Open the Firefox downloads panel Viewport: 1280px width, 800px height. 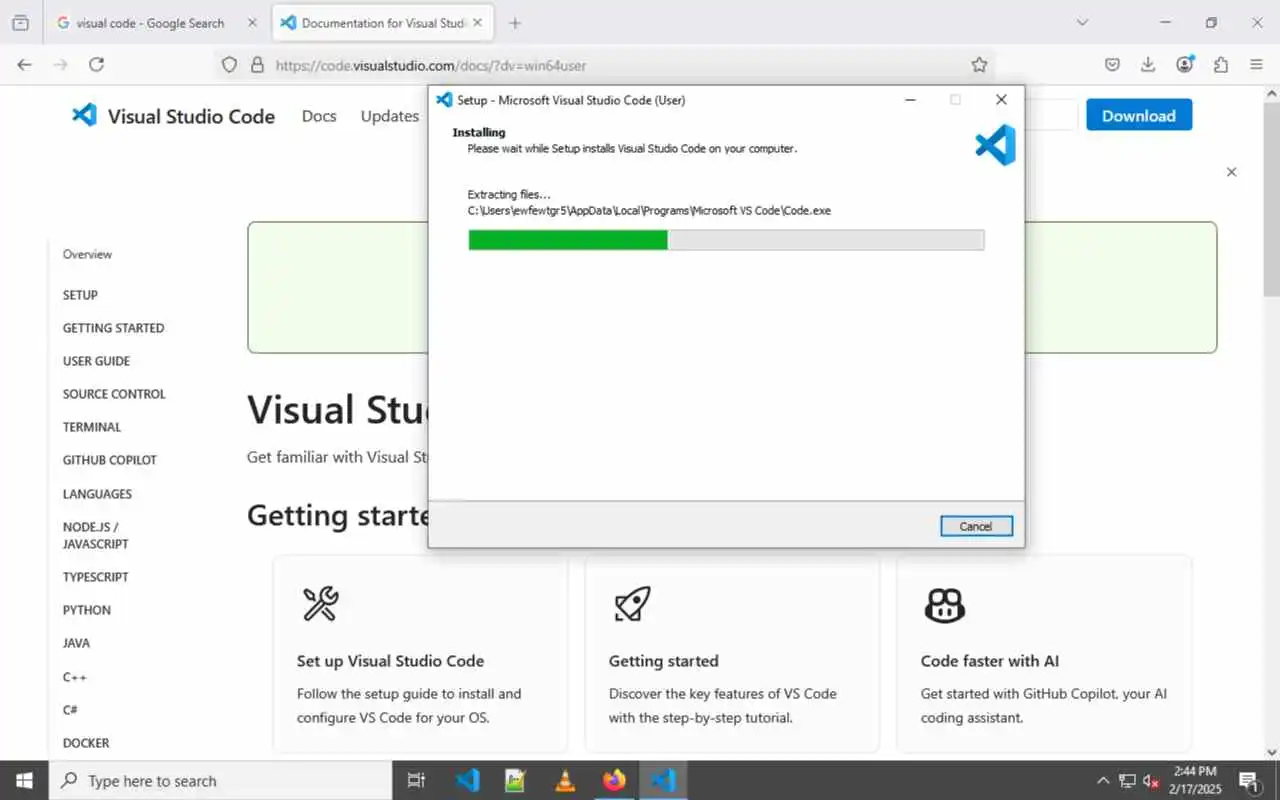point(1148,65)
